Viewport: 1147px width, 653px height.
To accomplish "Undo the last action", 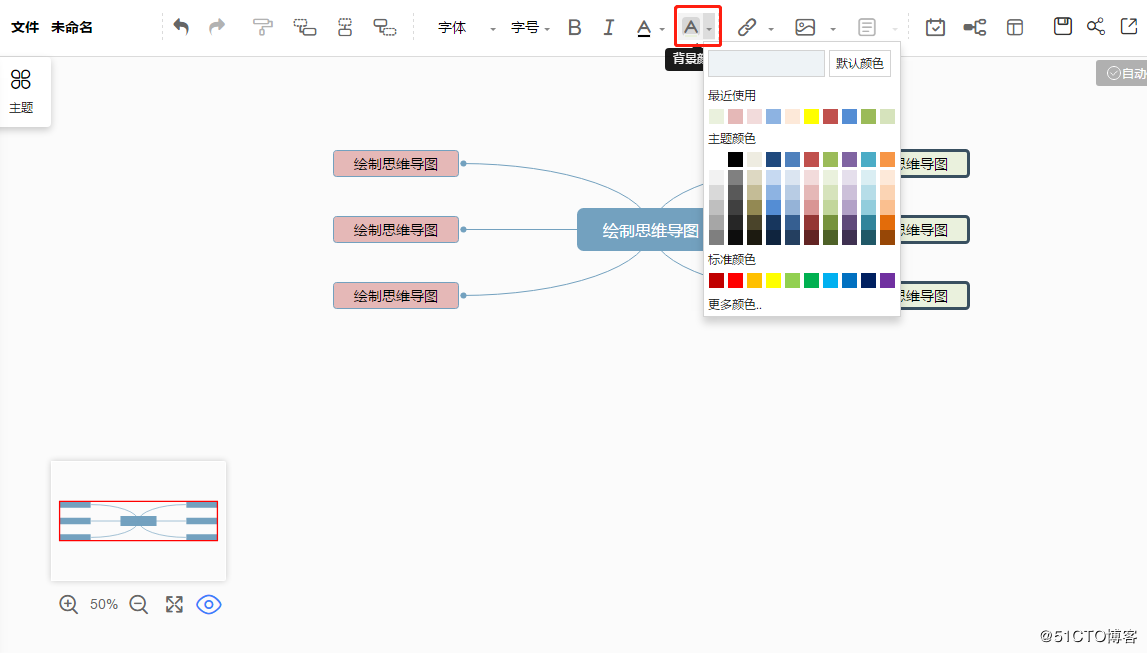I will pos(181,27).
